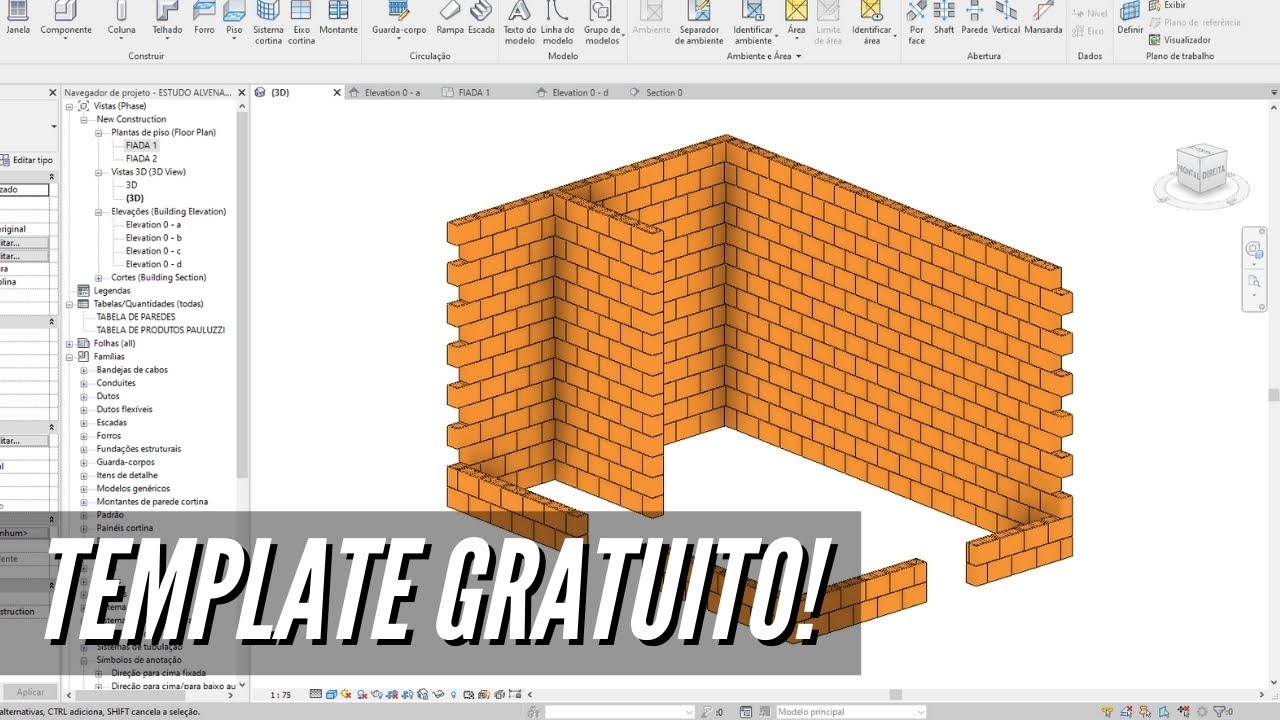Select the Legendas item in browser
1280x720 pixels.
coord(112,291)
